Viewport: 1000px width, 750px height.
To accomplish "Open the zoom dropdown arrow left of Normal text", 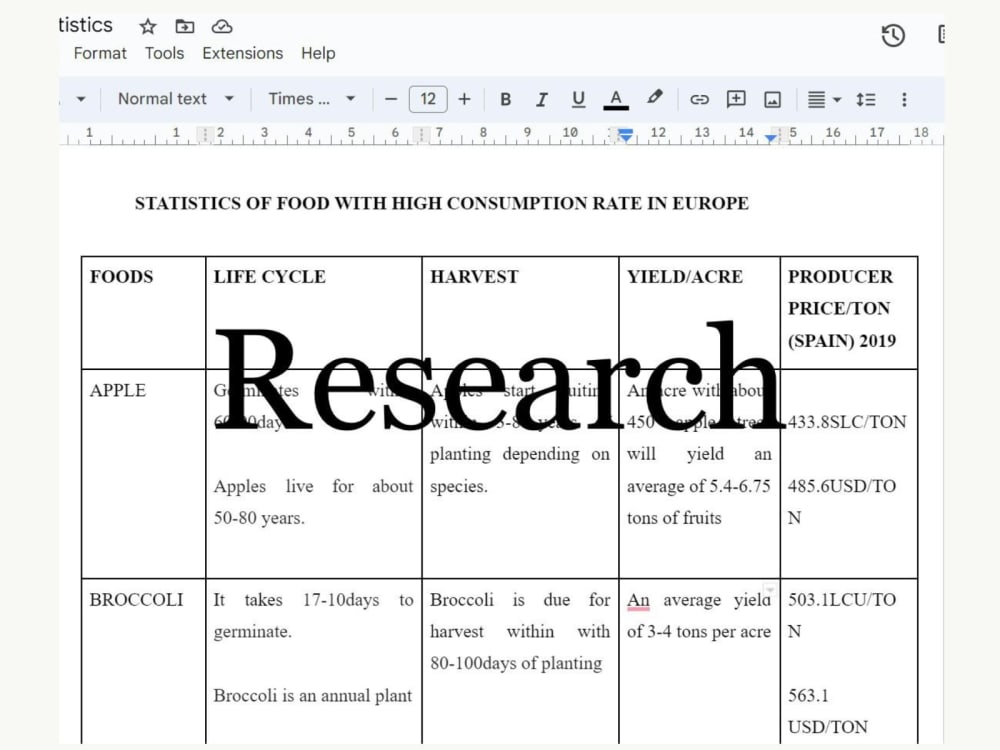I will point(80,99).
